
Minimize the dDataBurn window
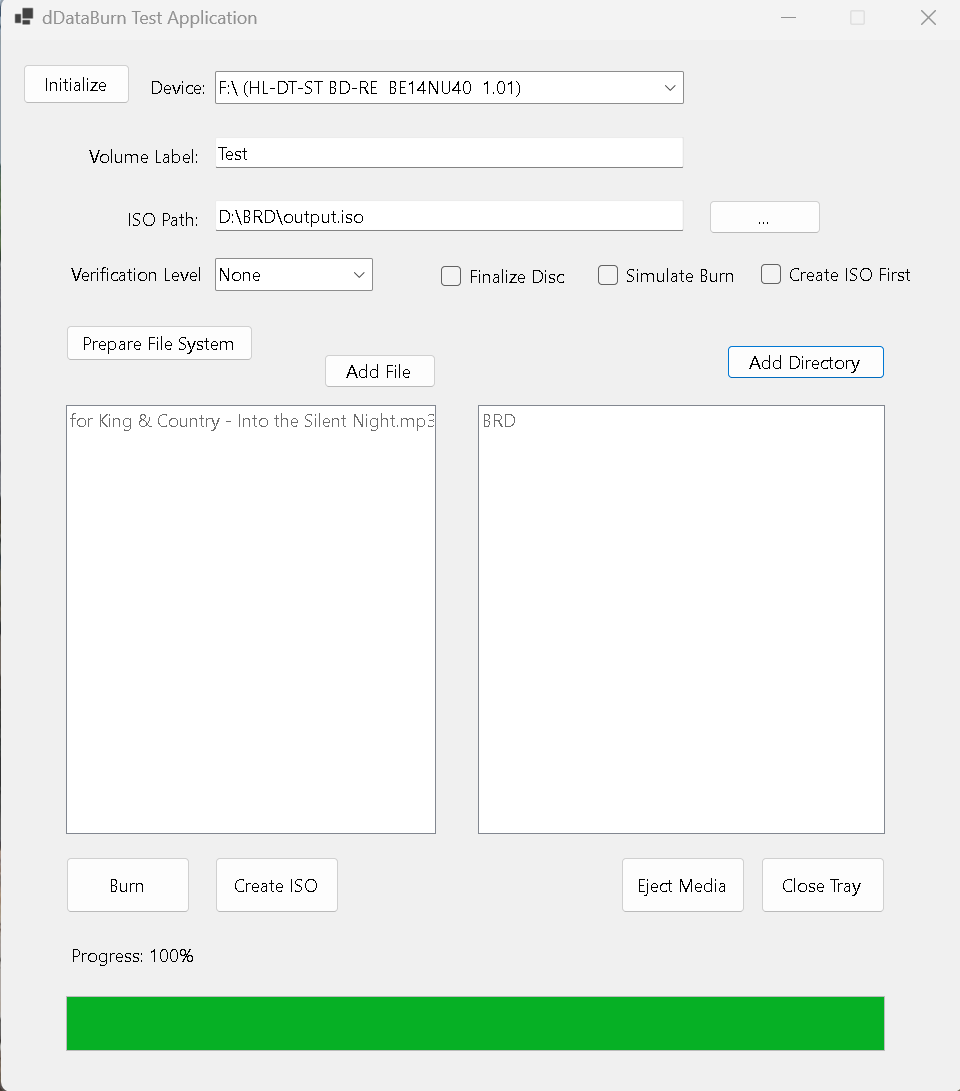(x=788, y=17)
